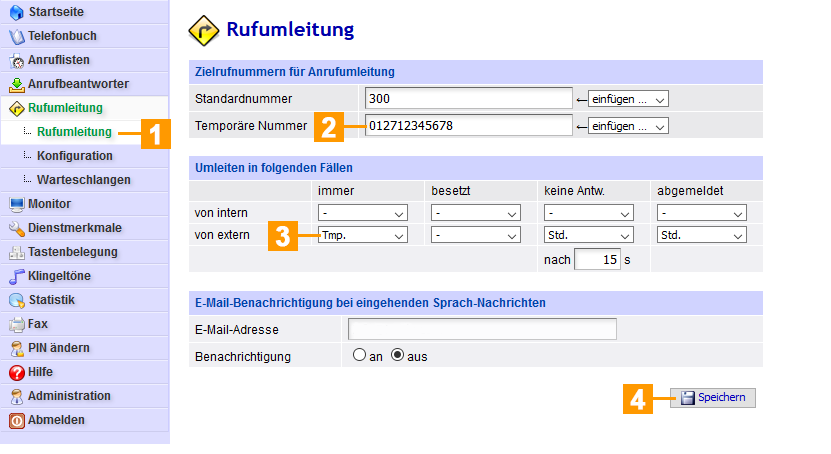This screenshot has height=454, width=831.
Task: Click the Temporäre Nummer text field
Action: point(468,126)
